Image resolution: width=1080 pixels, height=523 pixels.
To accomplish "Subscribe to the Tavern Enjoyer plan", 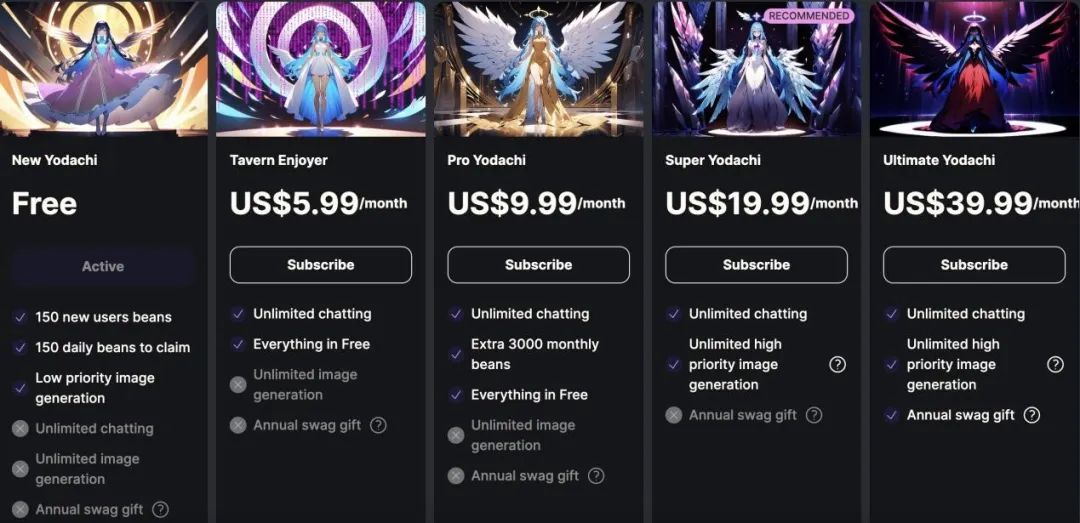I will coord(321,265).
